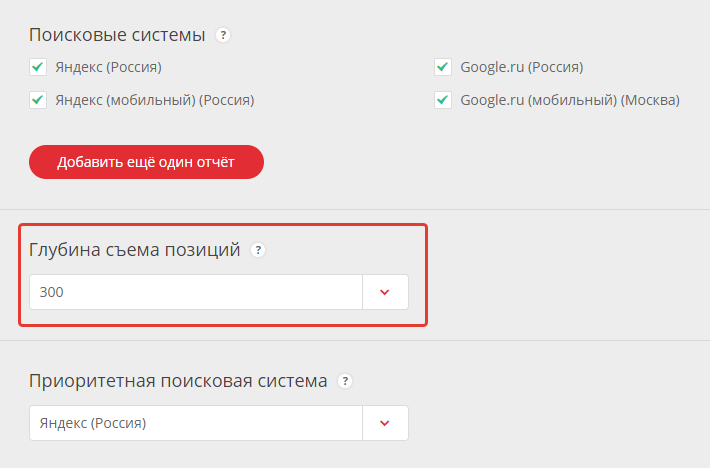Open help icon beside Глубина съема позиций
Screen dimensions: 710x468
[258, 250]
